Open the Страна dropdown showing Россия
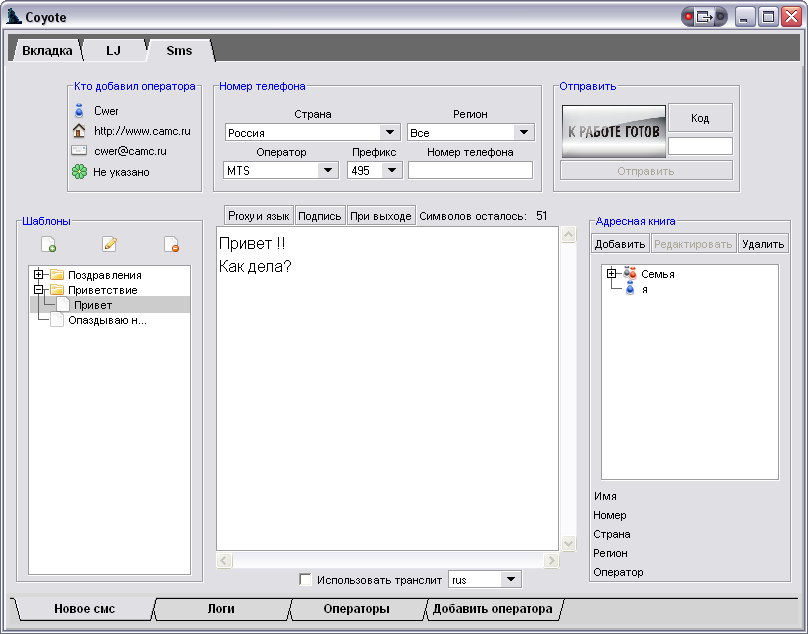 tap(390, 132)
